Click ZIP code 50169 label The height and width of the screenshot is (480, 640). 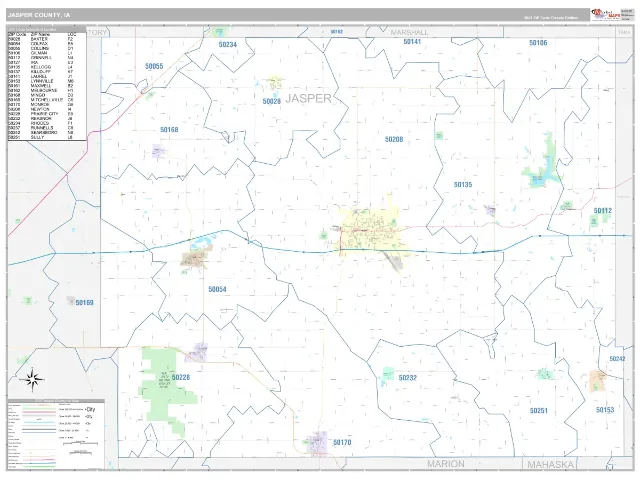click(84, 302)
